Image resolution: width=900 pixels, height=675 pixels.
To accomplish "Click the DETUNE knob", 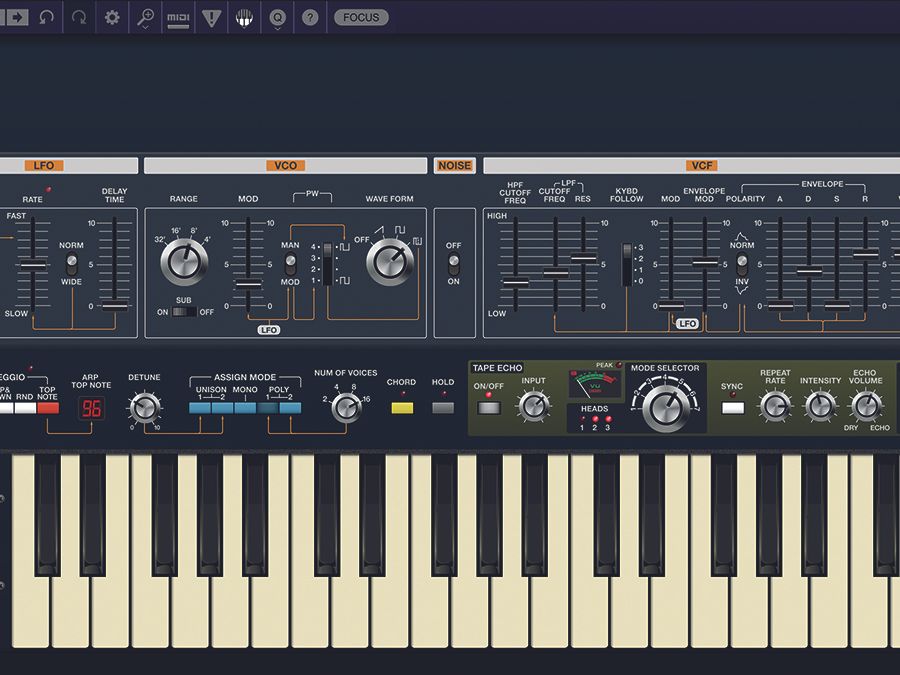I will 144,408.
